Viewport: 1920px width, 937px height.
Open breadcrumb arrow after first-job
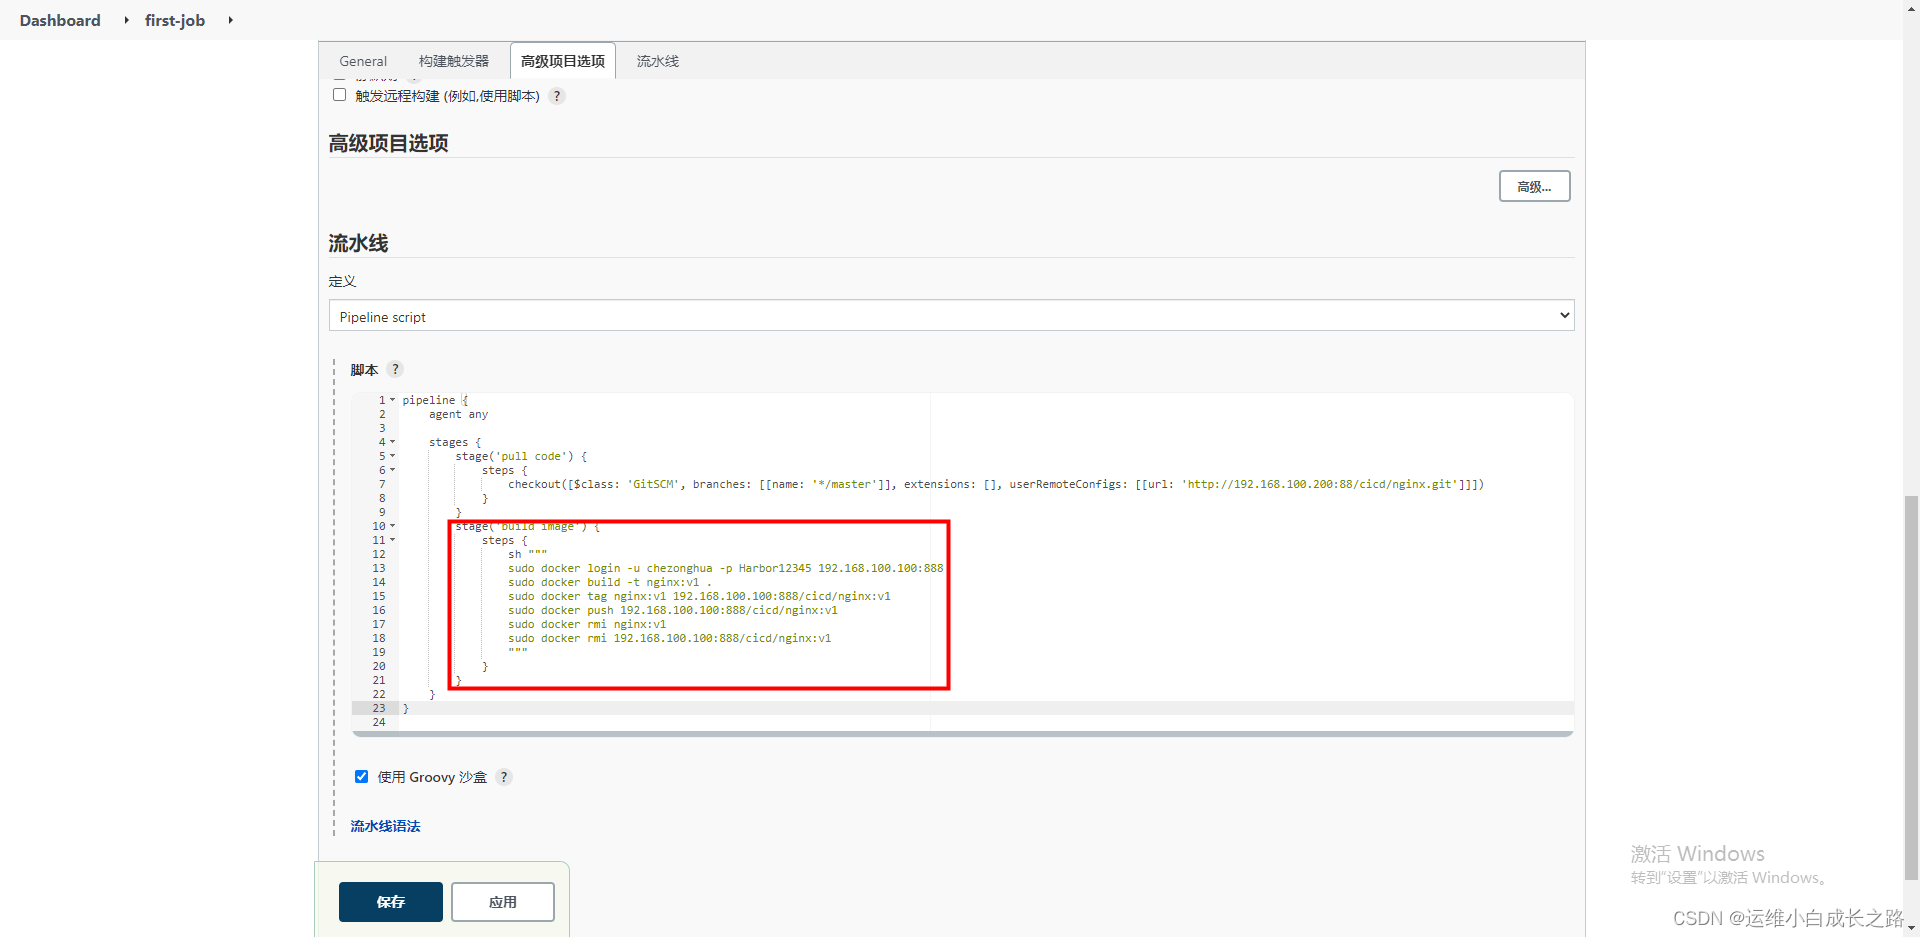[230, 20]
